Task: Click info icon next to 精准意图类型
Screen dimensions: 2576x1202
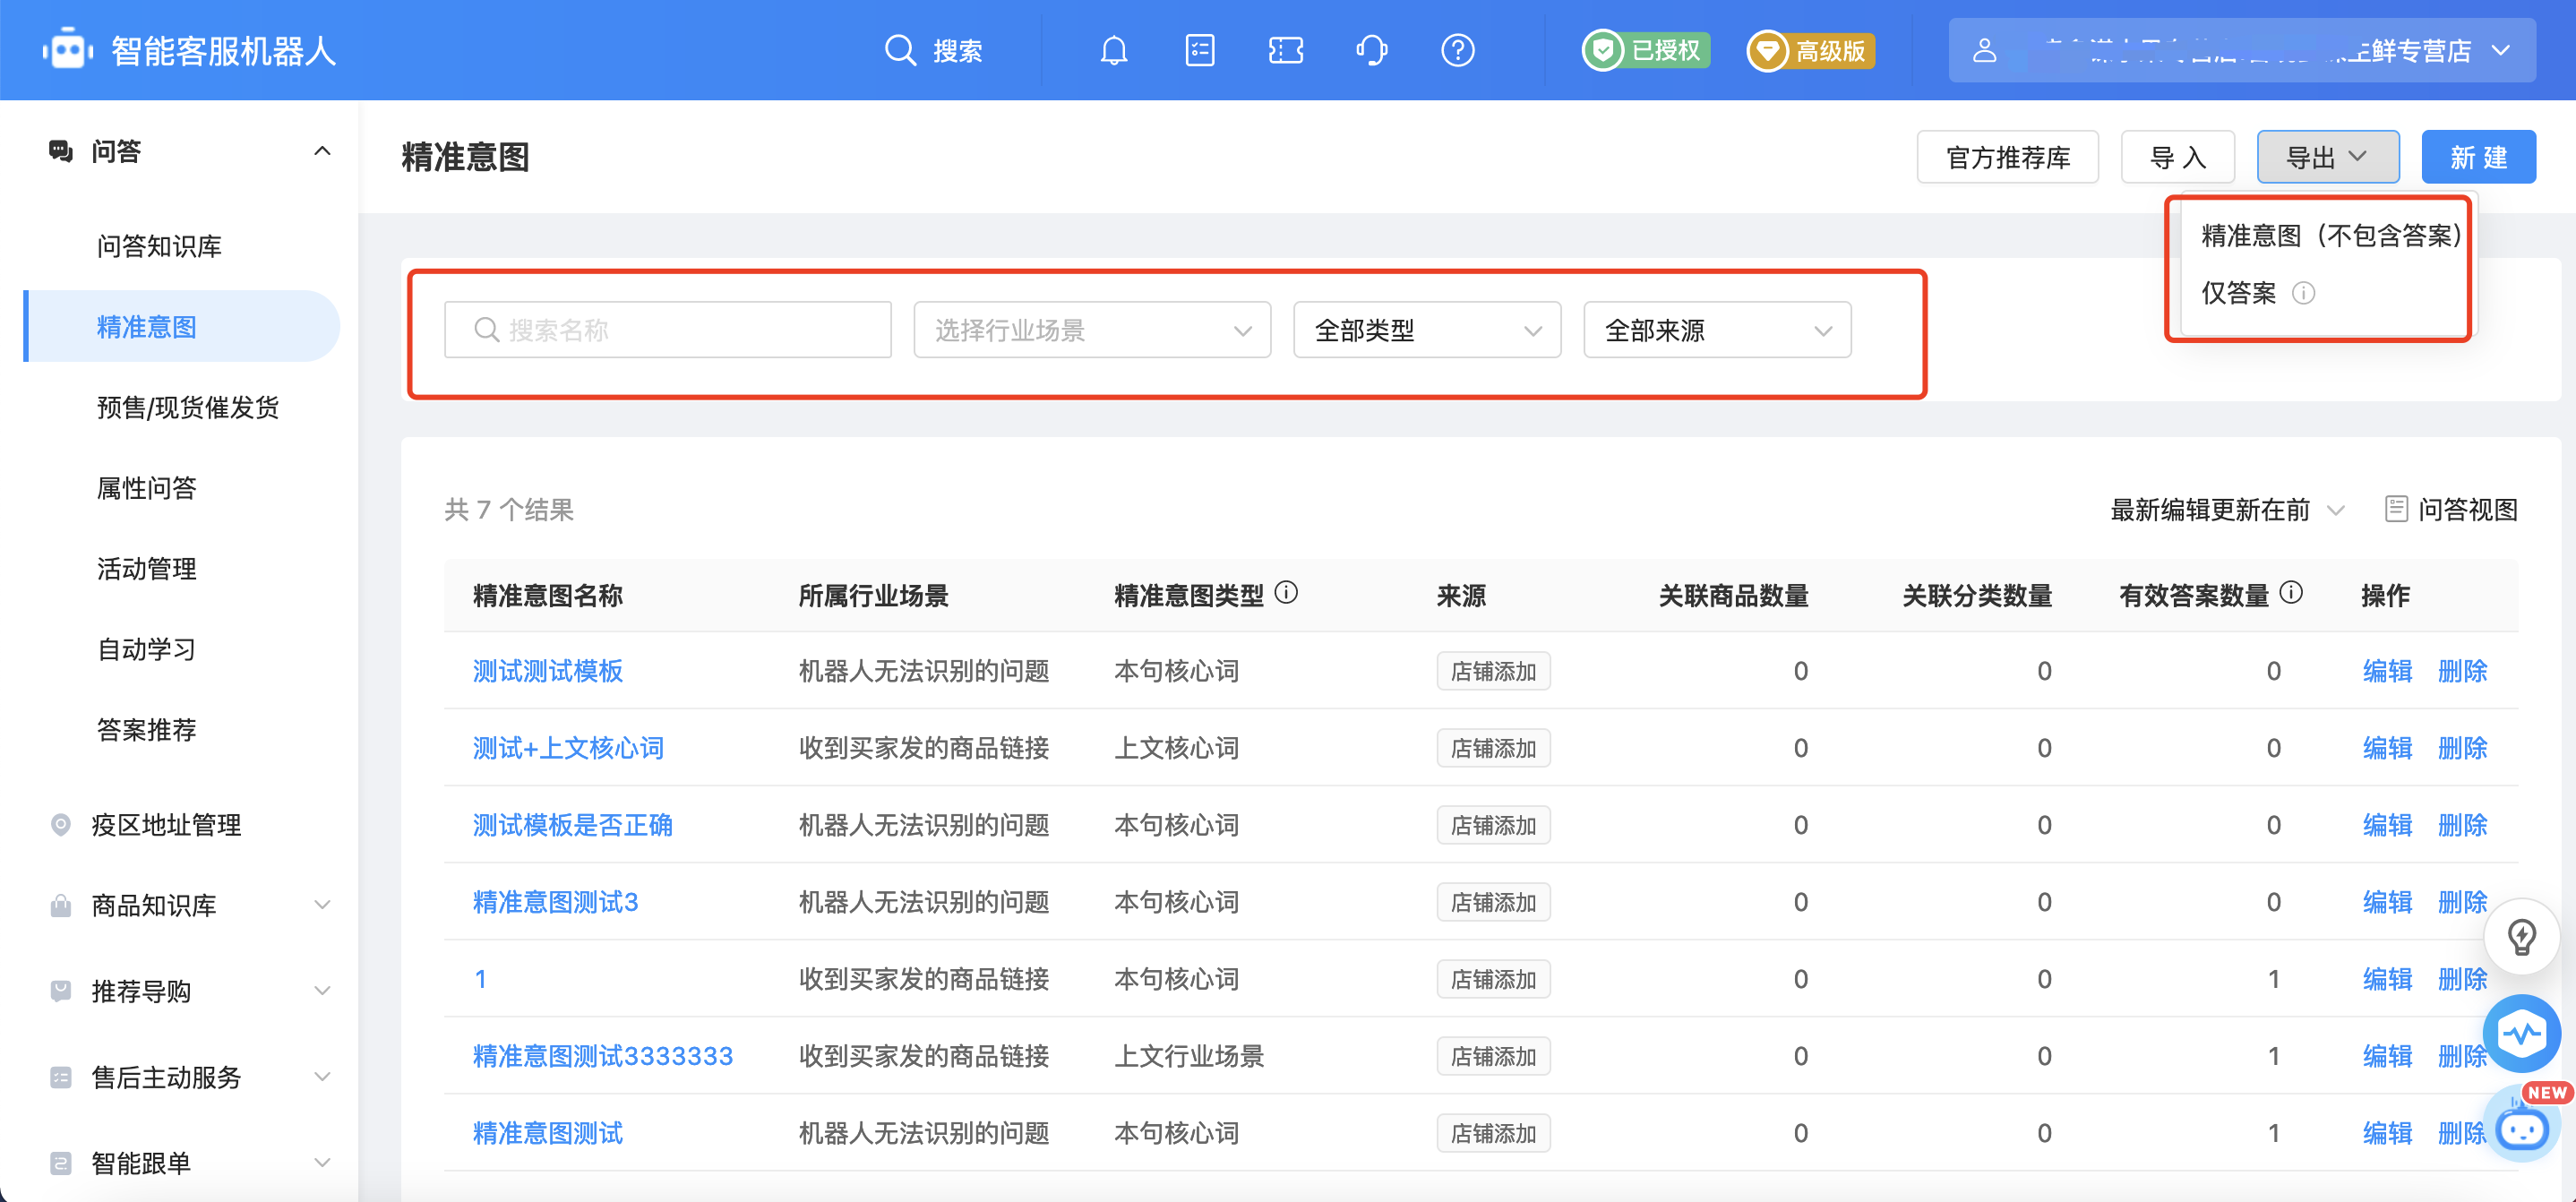Action: click(1287, 593)
